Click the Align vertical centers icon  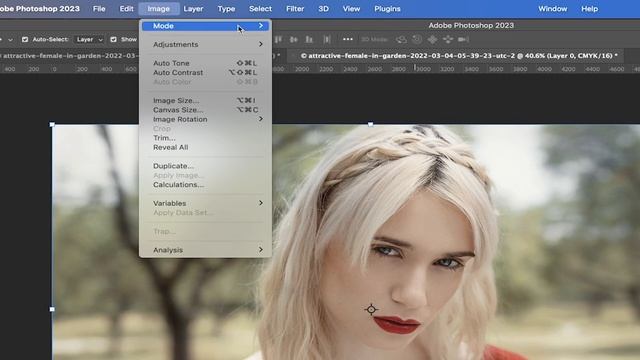[x=293, y=40]
